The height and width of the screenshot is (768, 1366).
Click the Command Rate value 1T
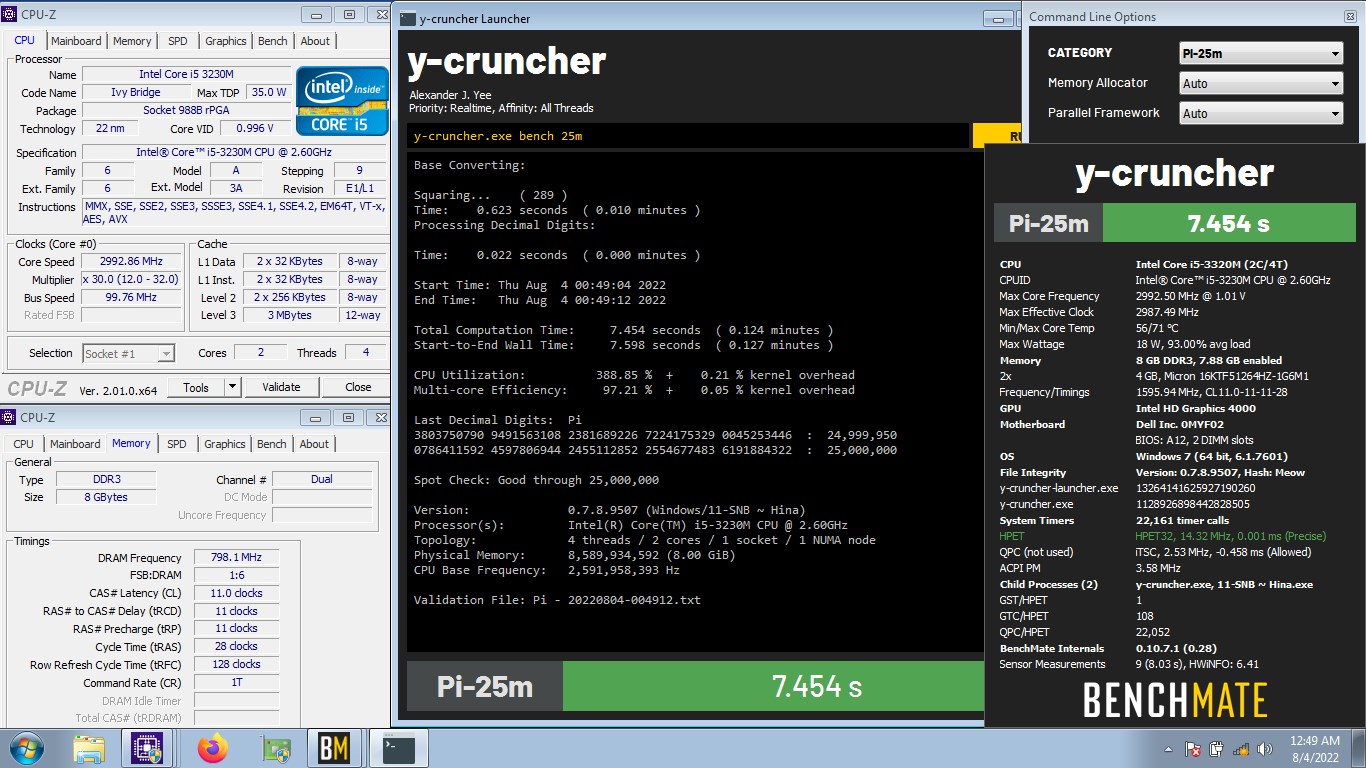tap(237, 682)
